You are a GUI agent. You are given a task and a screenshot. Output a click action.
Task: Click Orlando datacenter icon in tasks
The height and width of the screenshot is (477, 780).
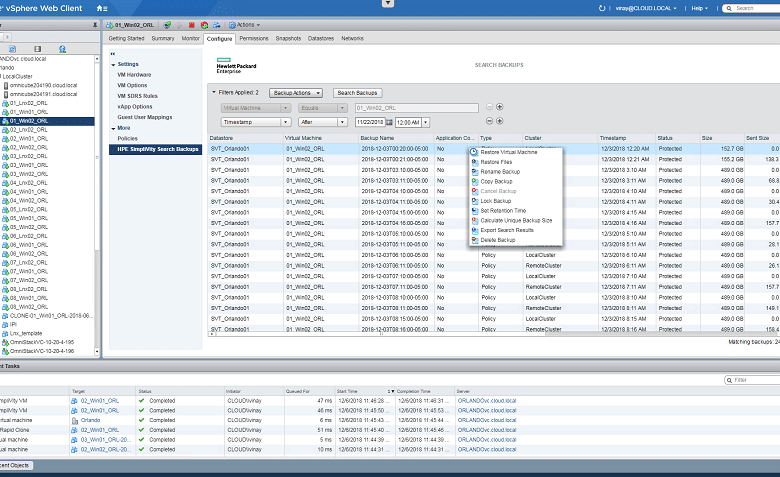coord(75,420)
